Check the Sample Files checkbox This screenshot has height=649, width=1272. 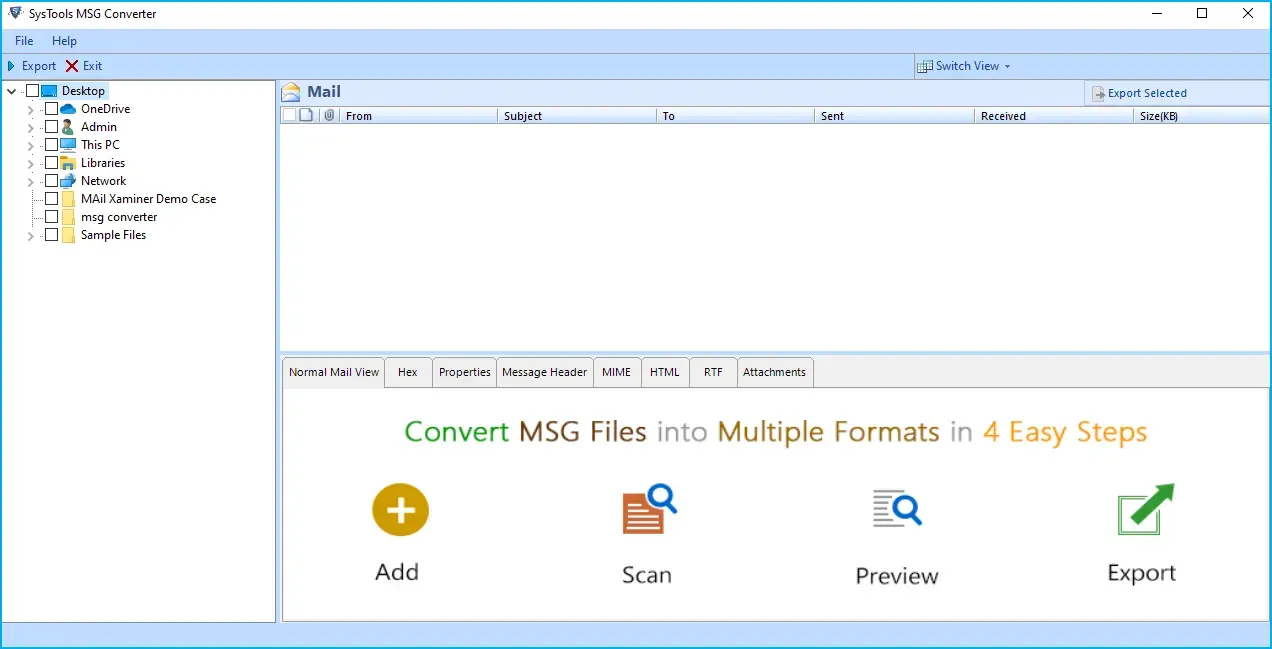coord(51,235)
